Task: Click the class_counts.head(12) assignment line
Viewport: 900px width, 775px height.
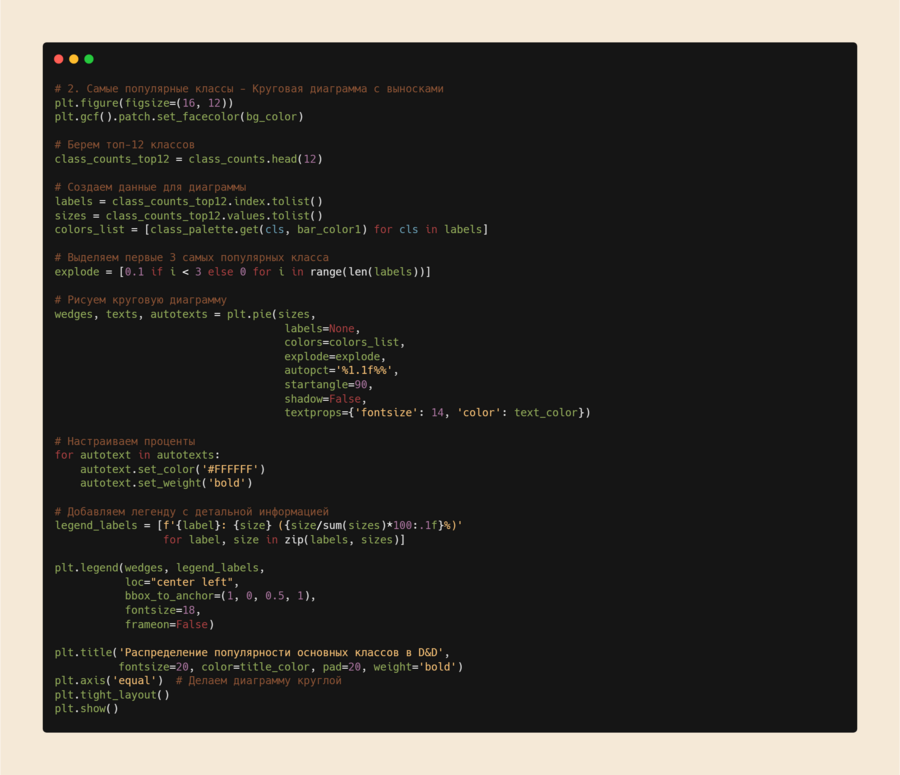Action: [188, 159]
